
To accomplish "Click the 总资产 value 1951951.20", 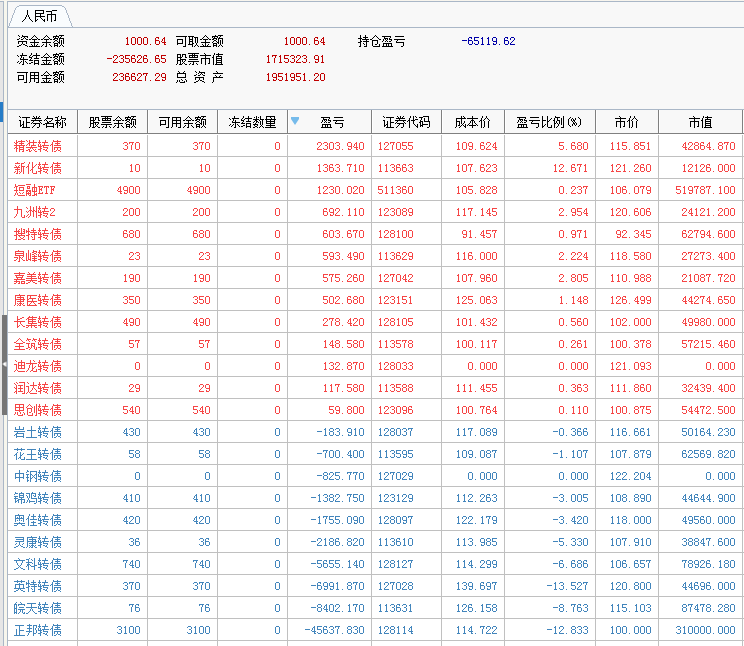I will [295, 77].
